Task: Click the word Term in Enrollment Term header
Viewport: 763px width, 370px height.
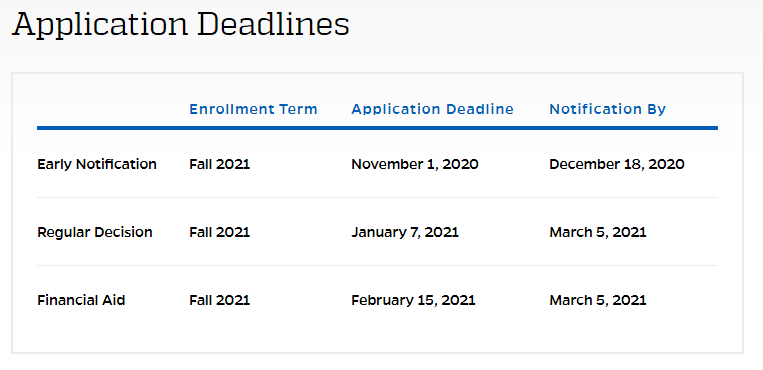Action: tap(298, 109)
